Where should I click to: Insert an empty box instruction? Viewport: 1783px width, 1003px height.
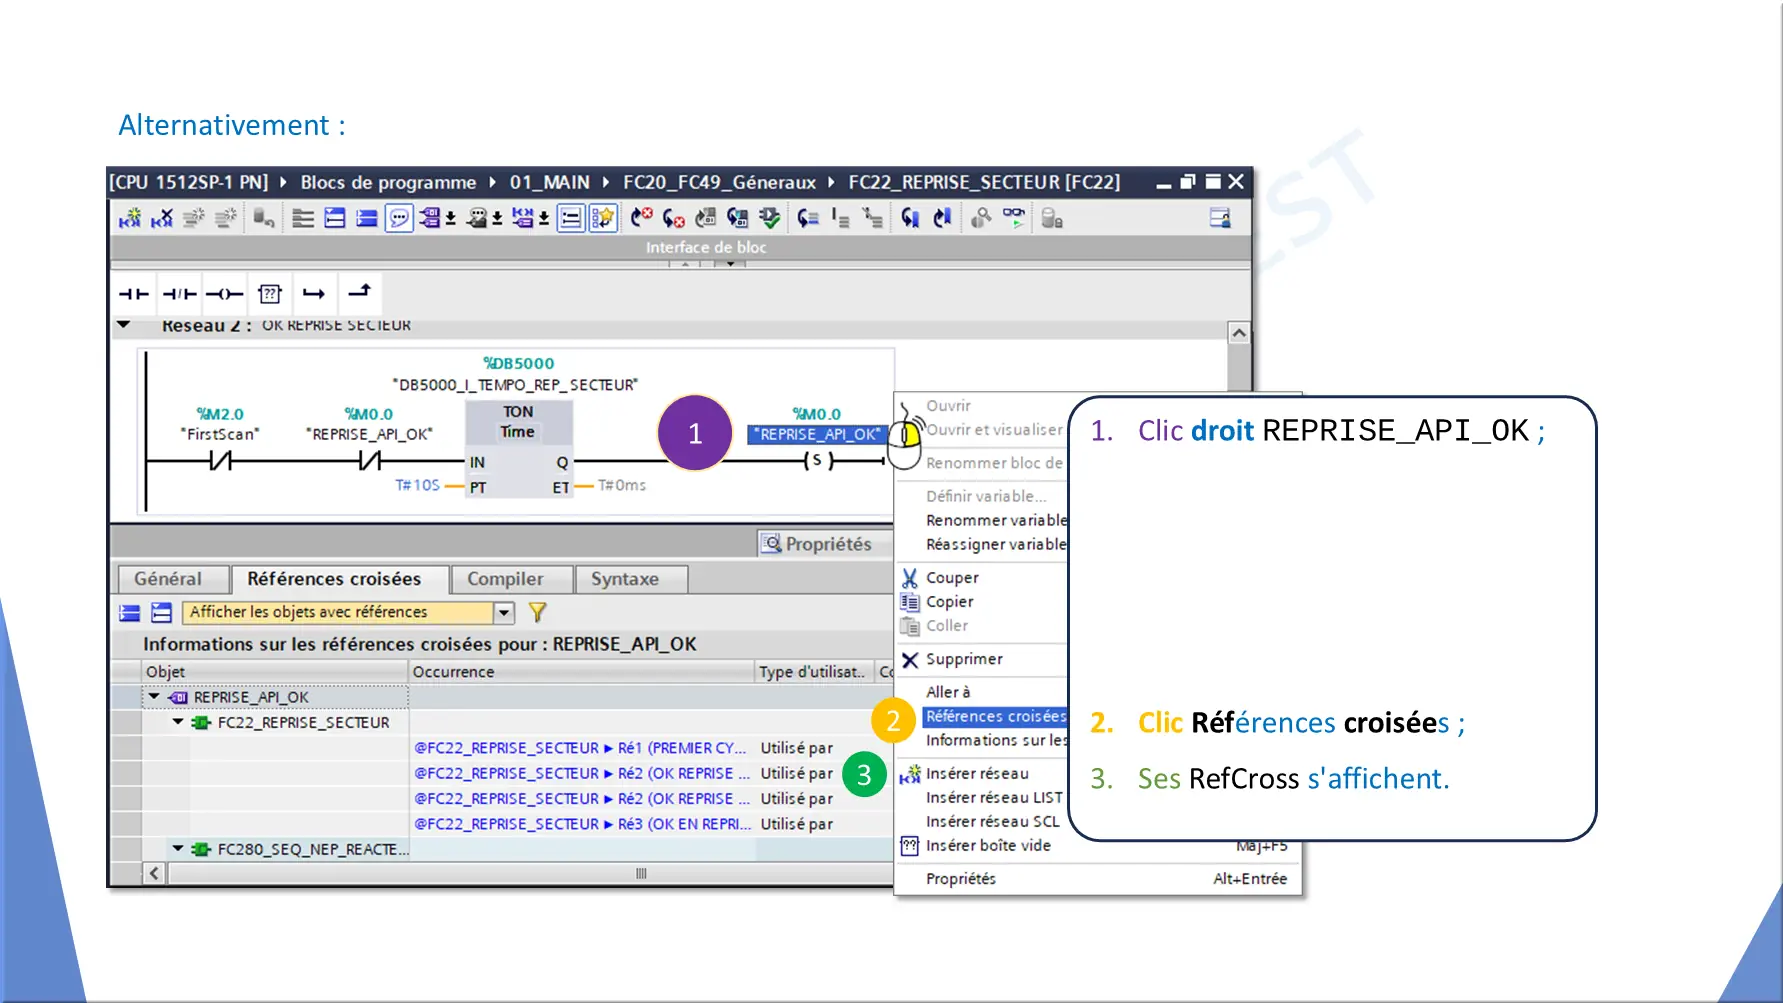269,293
